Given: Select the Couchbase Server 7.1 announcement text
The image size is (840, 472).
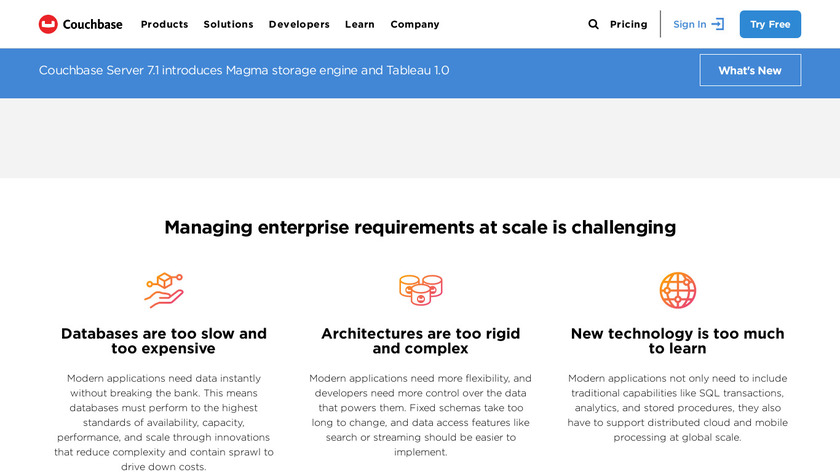Looking at the screenshot, I should (x=244, y=70).
